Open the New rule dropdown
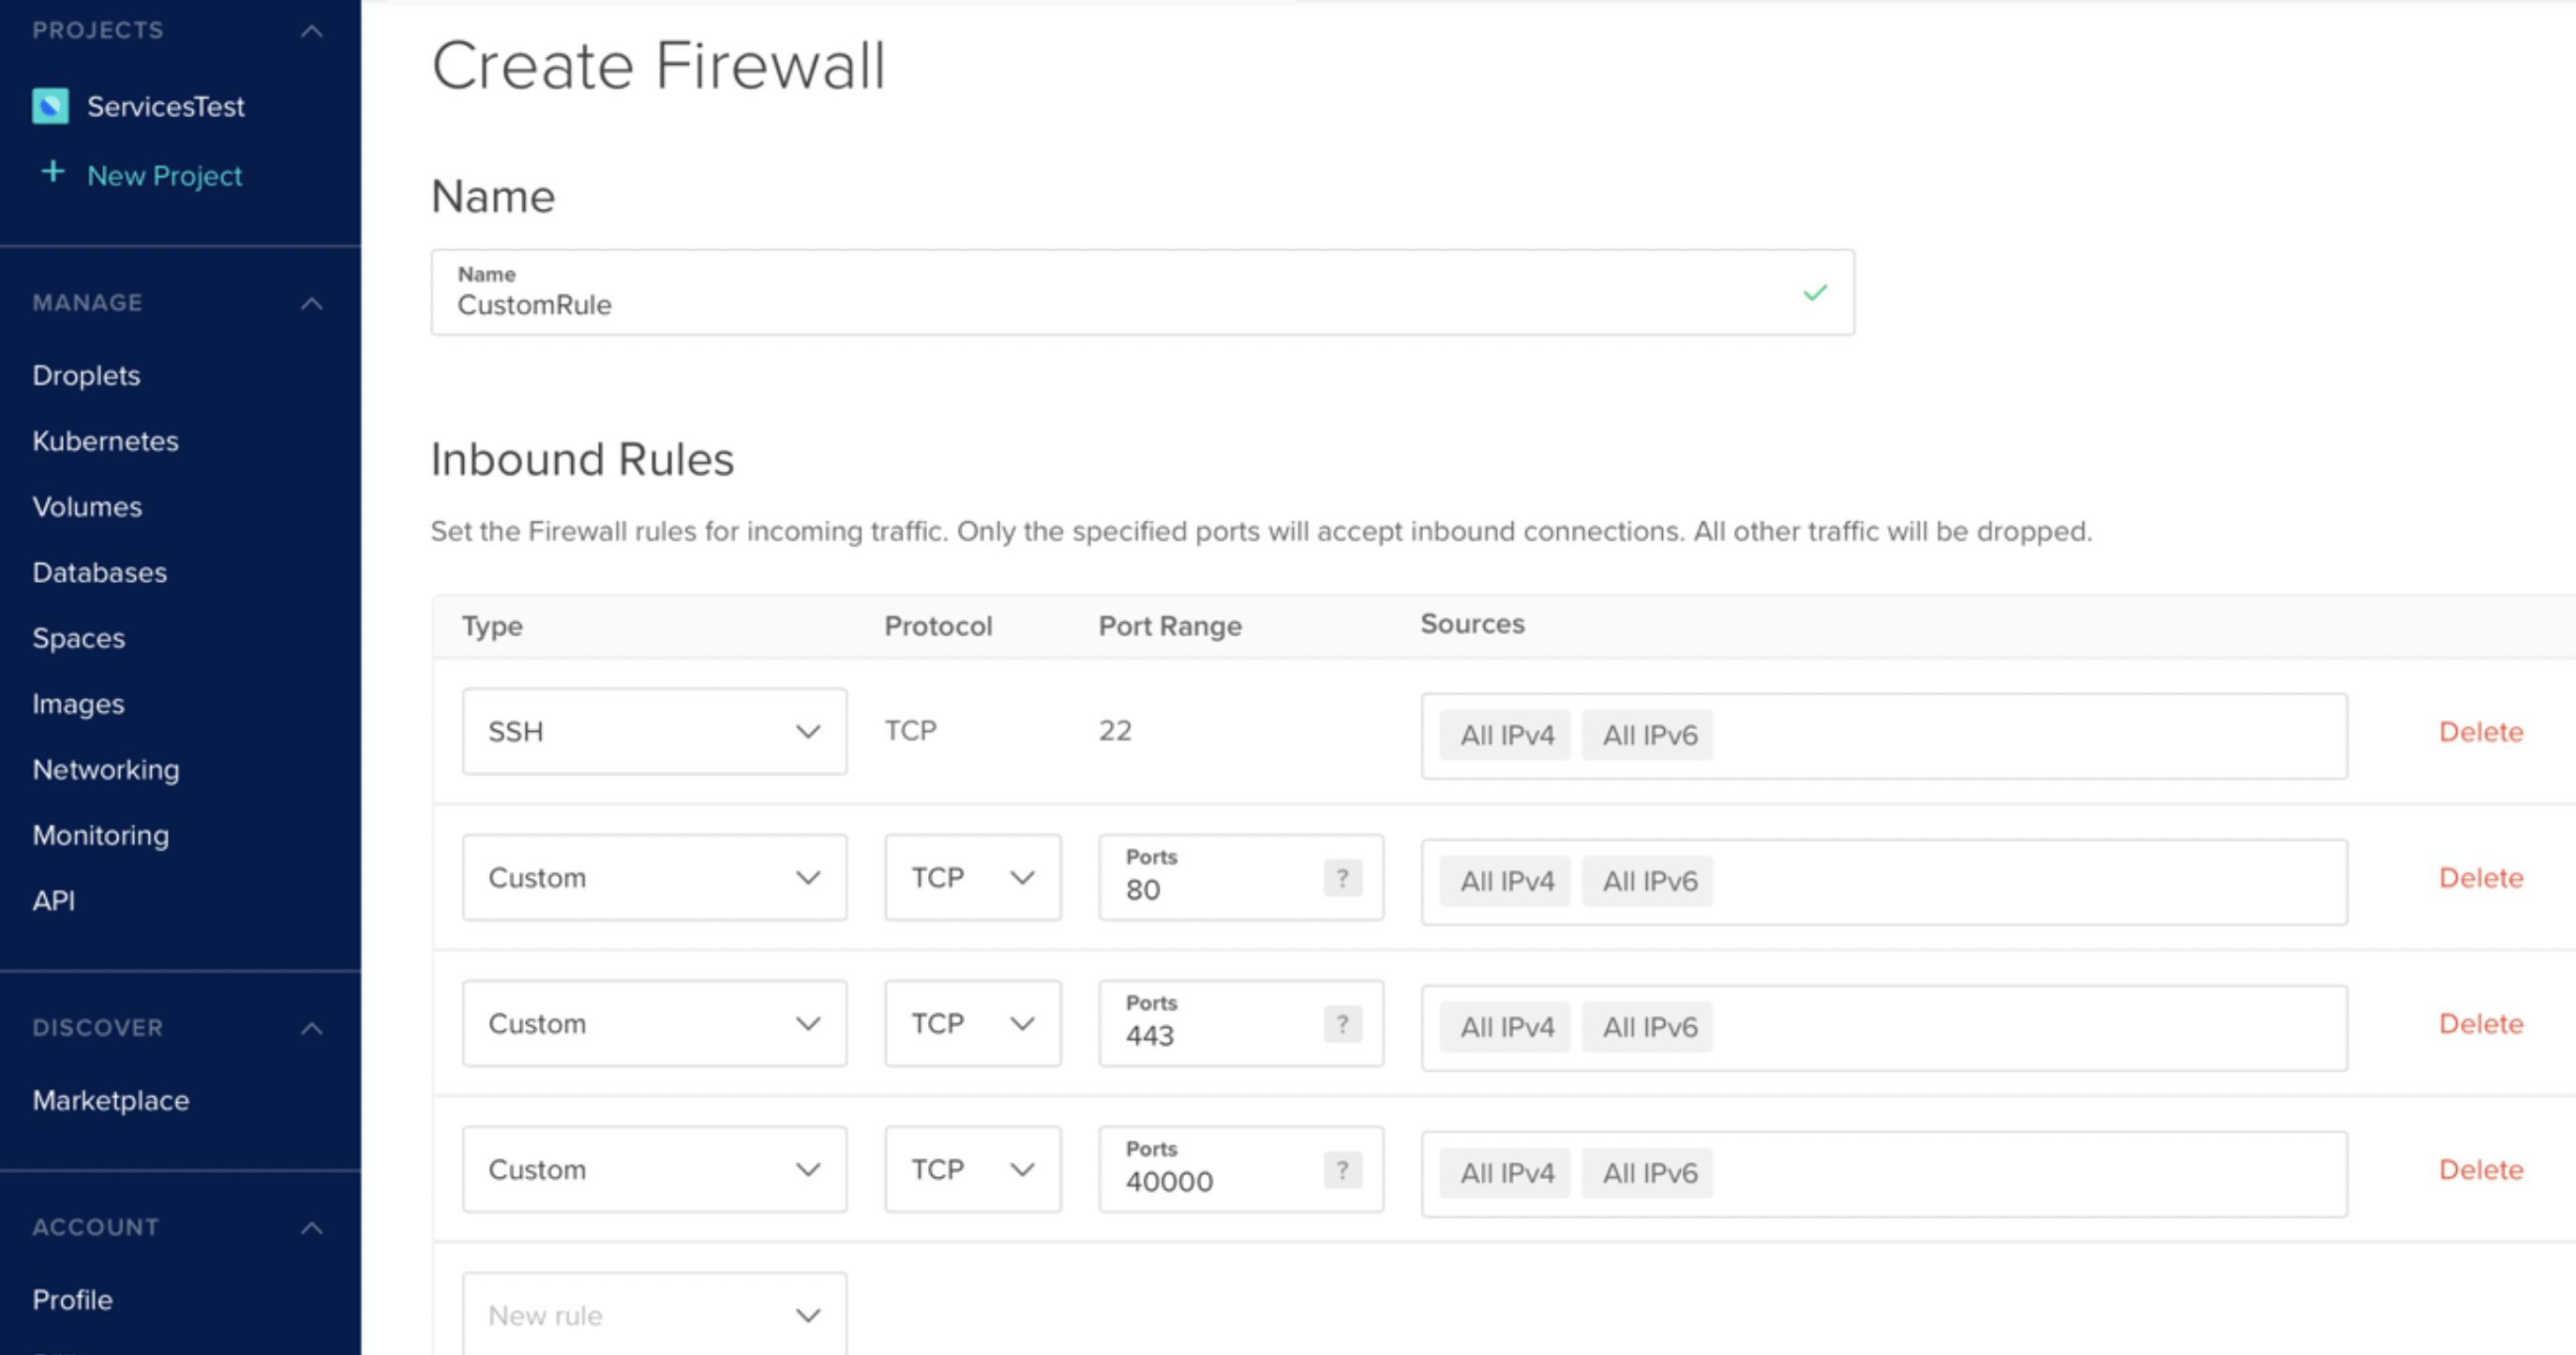The image size is (2576, 1355). [654, 1314]
